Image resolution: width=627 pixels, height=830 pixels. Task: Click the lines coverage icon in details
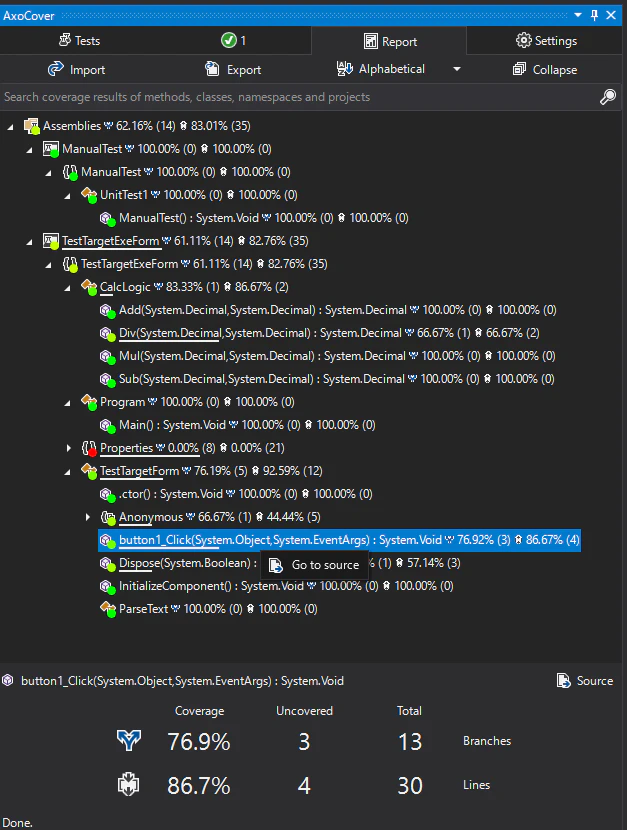click(129, 784)
